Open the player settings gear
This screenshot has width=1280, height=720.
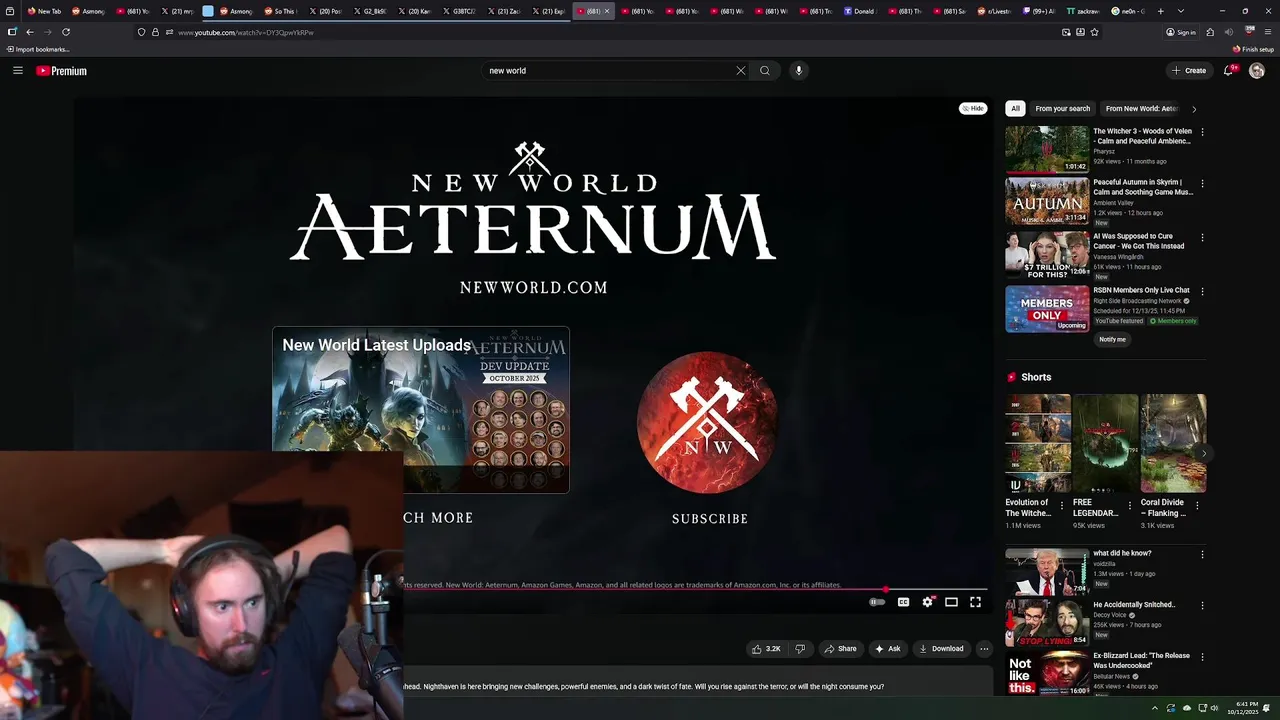[928, 602]
